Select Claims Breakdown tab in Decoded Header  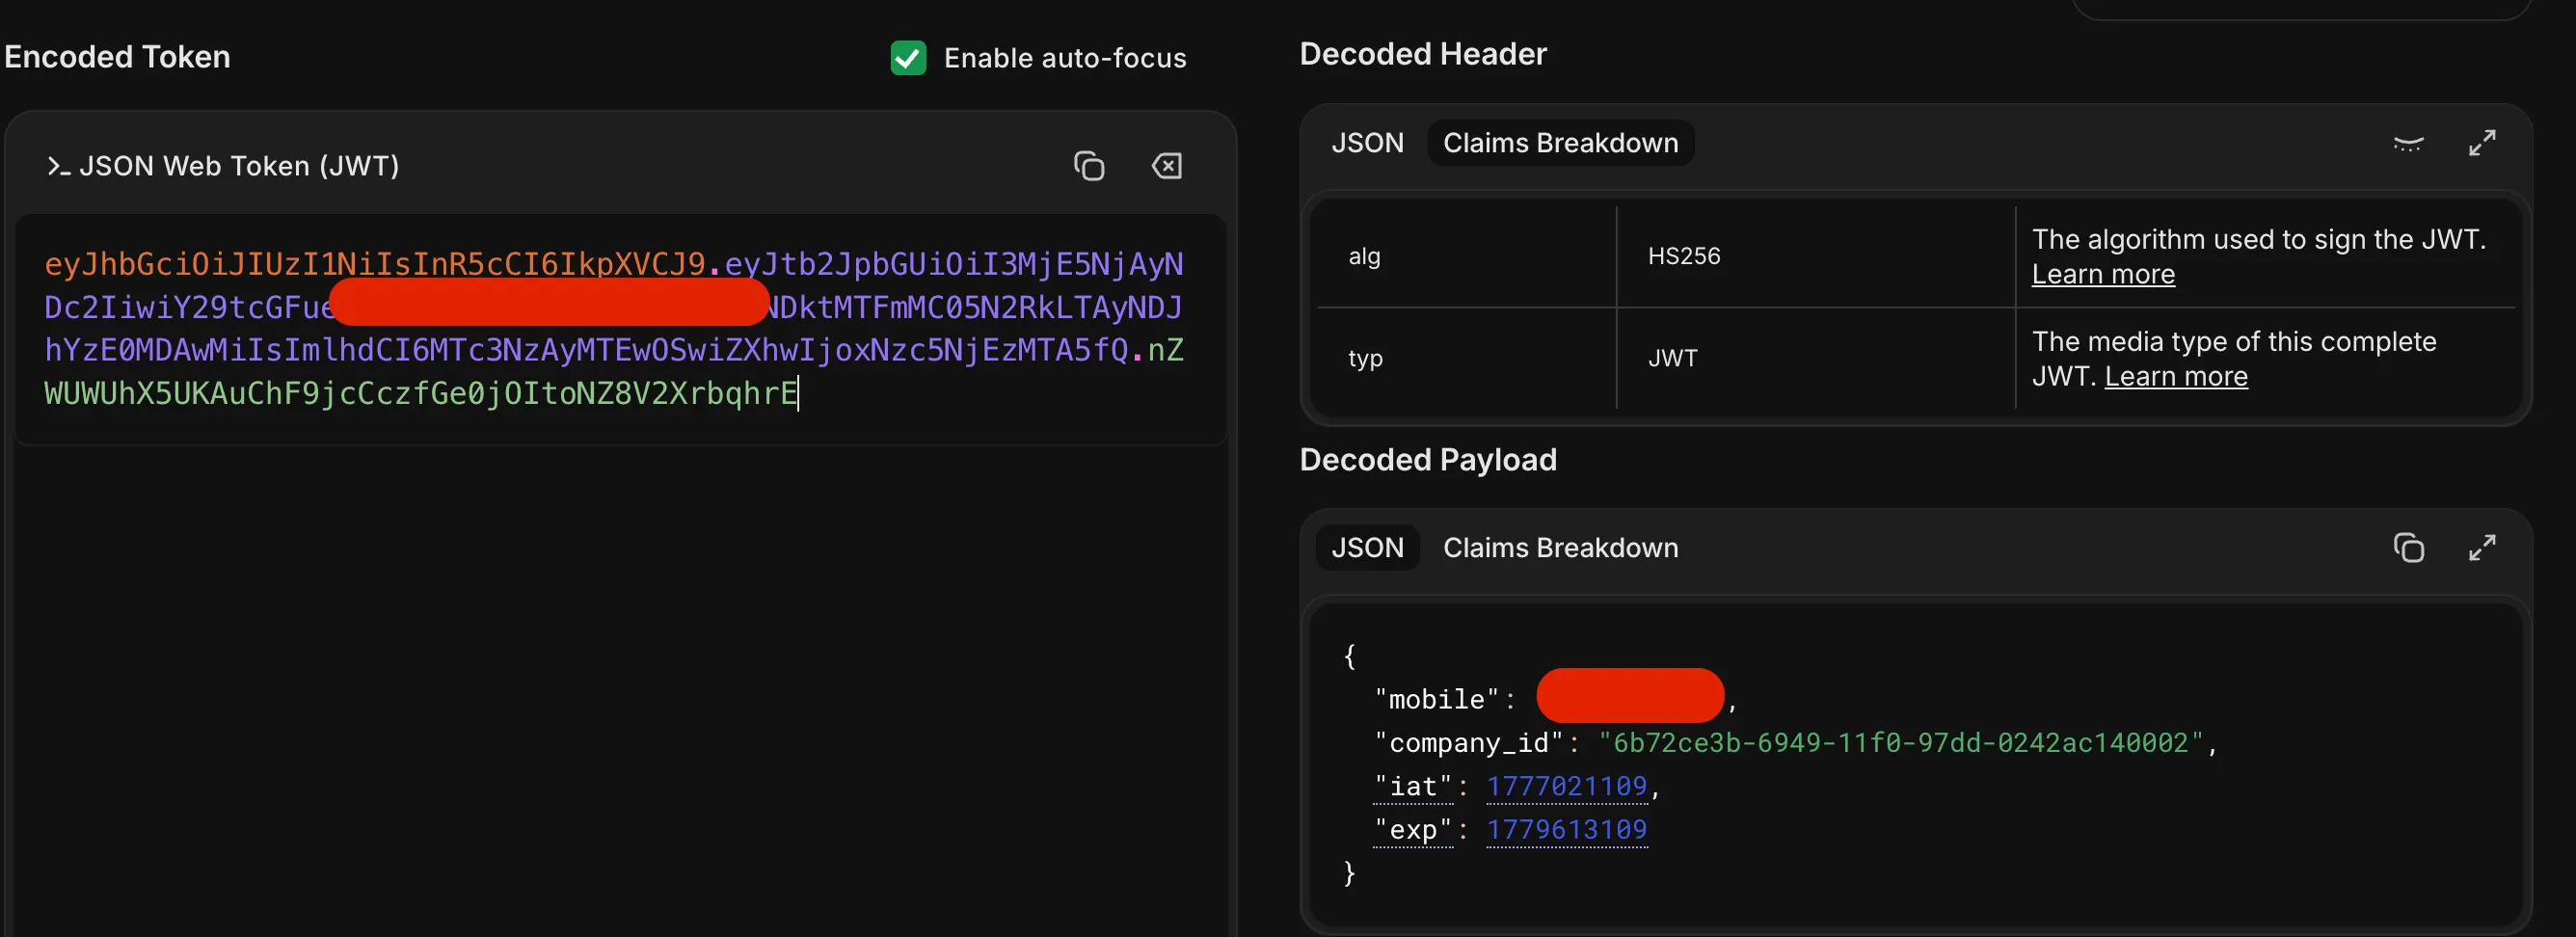point(1560,143)
